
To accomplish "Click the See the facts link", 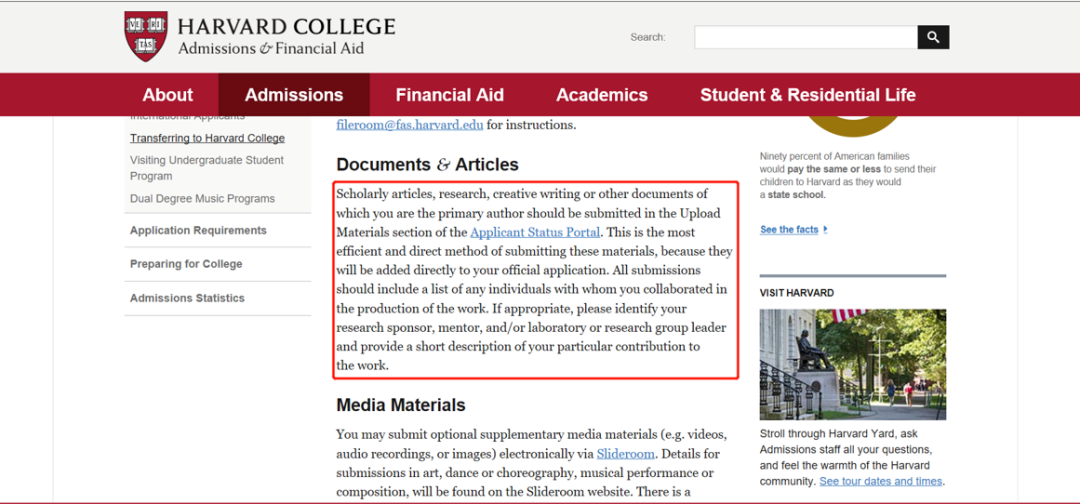I will pyautogui.click(x=789, y=230).
